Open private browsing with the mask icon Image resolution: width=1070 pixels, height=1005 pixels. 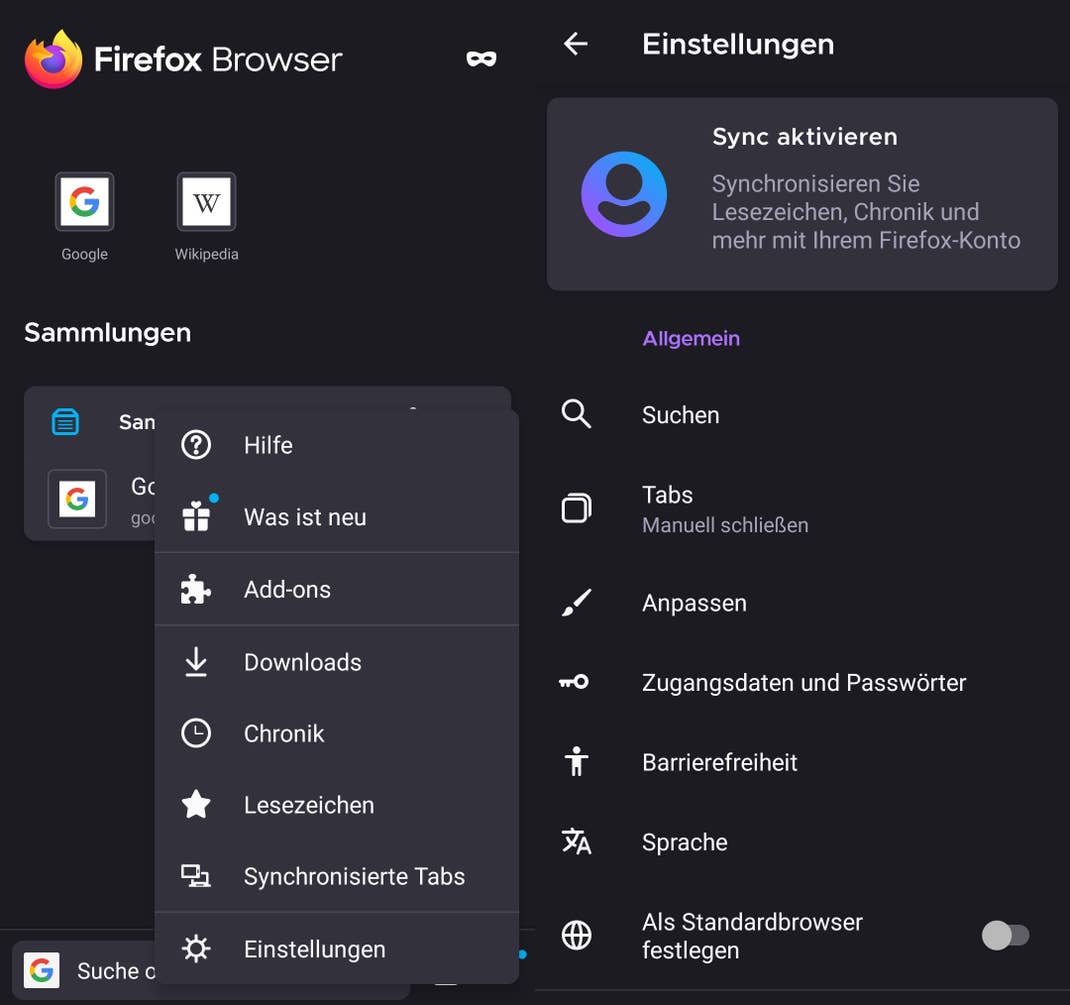point(481,57)
